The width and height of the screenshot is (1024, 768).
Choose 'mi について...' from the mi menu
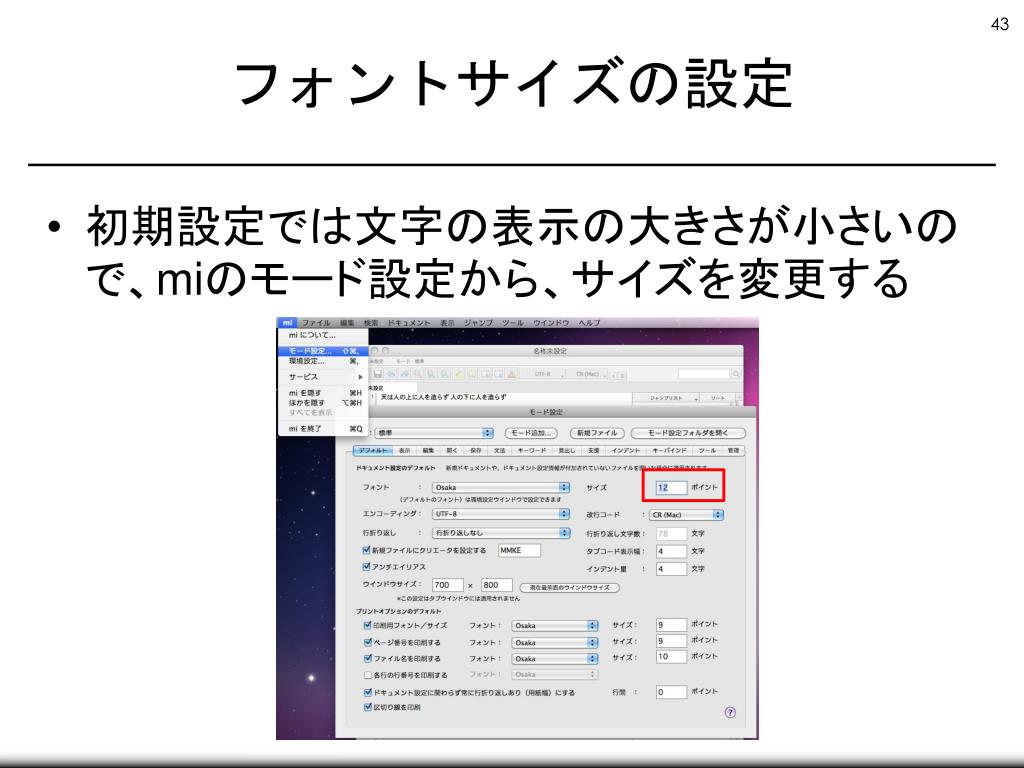(x=323, y=335)
